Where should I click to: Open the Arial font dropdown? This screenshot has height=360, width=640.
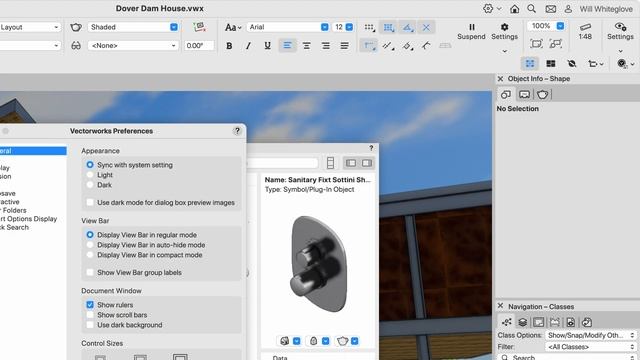pyautogui.click(x=288, y=27)
